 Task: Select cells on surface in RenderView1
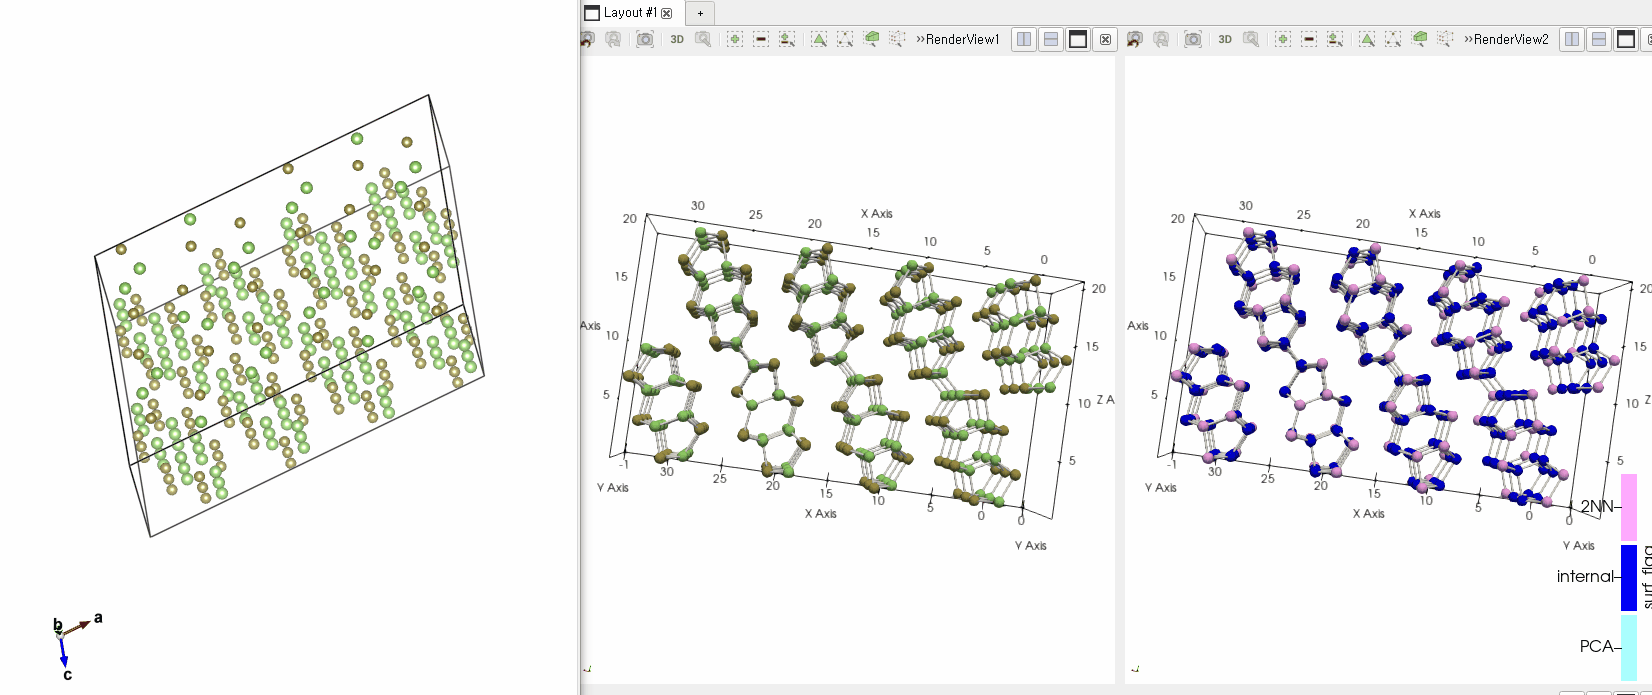tap(819, 39)
